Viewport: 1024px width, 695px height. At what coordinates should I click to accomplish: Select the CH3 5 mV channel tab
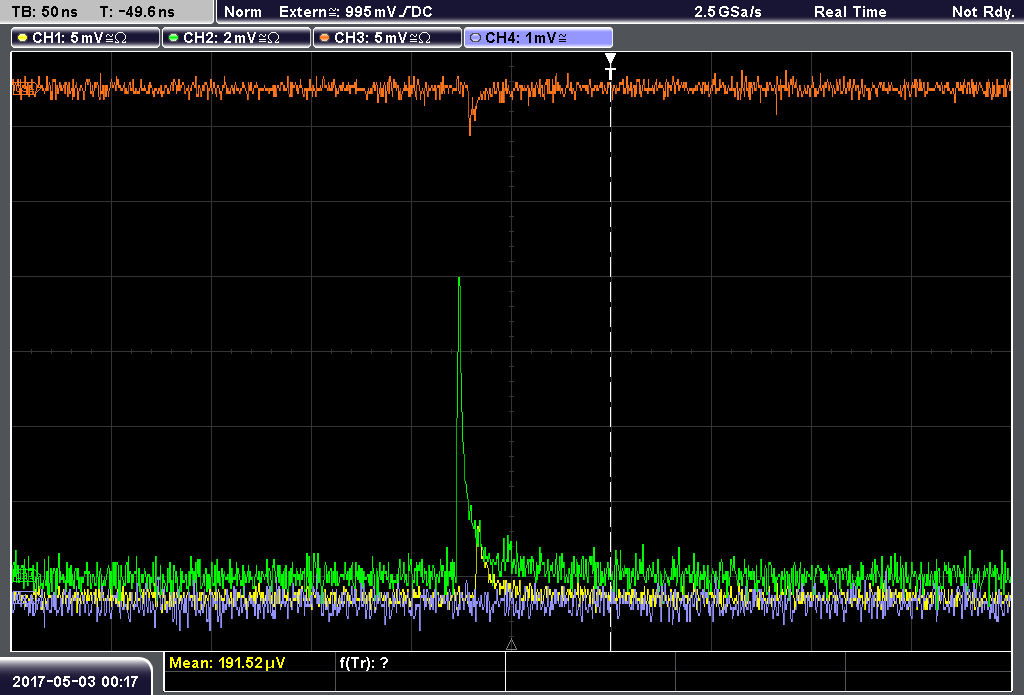pos(387,38)
